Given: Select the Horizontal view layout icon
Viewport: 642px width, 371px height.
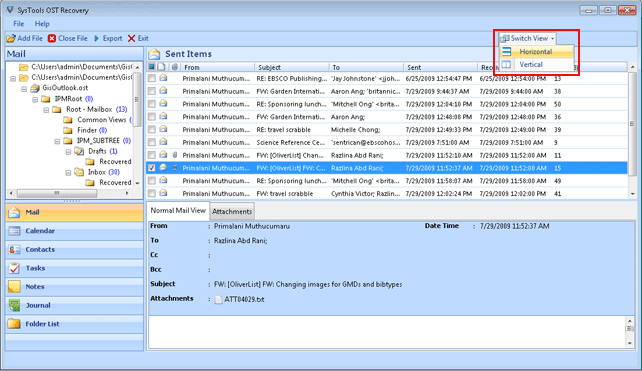Looking at the screenshot, I should click(x=507, y=52).
